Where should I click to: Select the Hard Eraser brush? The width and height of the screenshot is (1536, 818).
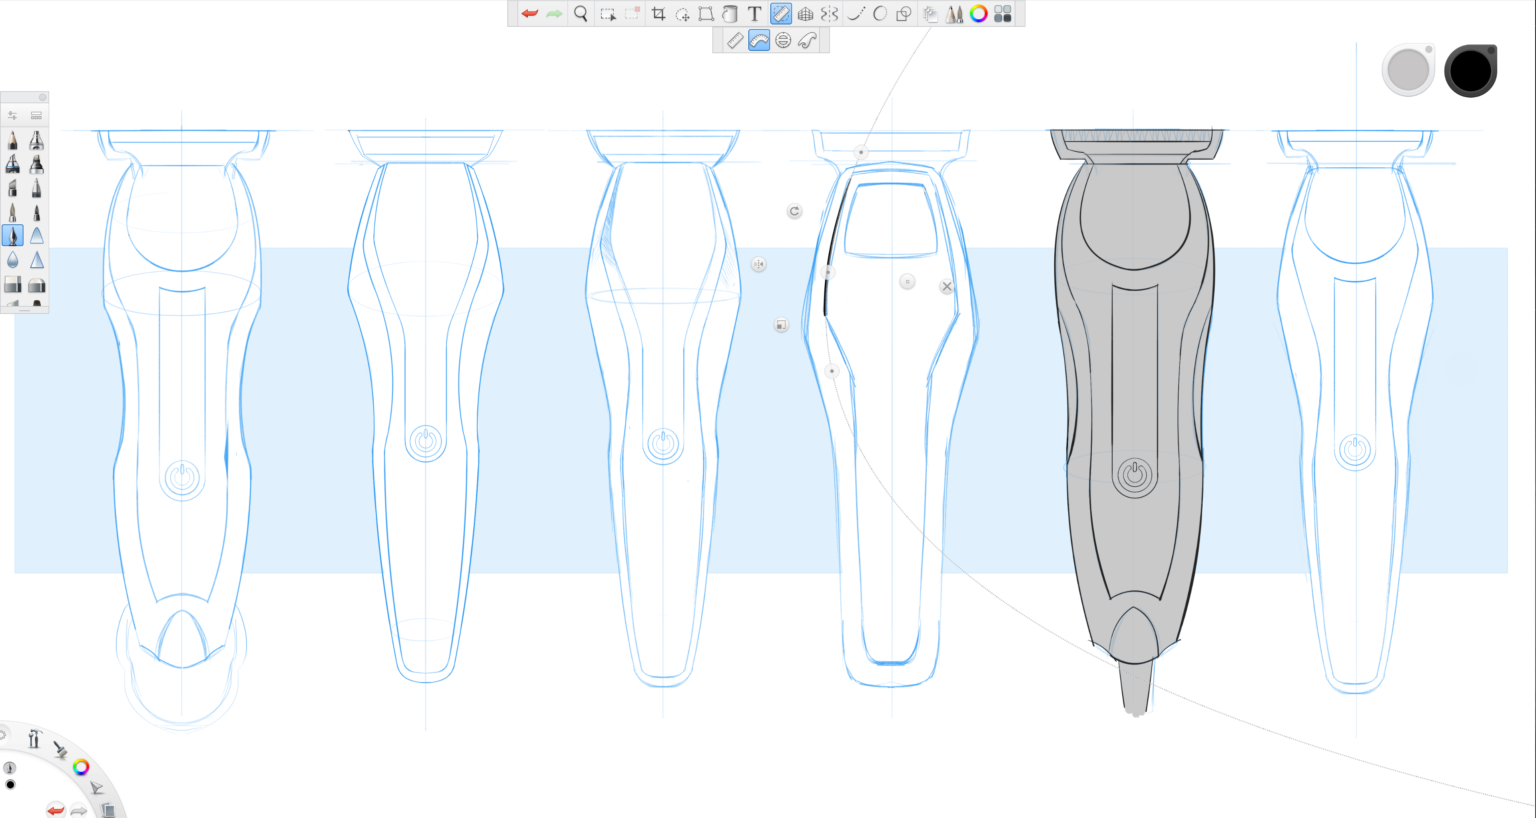[12, 285]
